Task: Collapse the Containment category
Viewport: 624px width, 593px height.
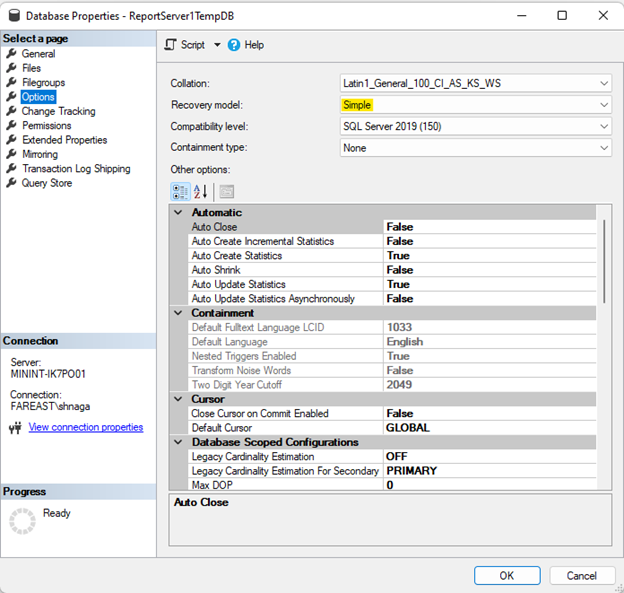Action: click(178, 313)
